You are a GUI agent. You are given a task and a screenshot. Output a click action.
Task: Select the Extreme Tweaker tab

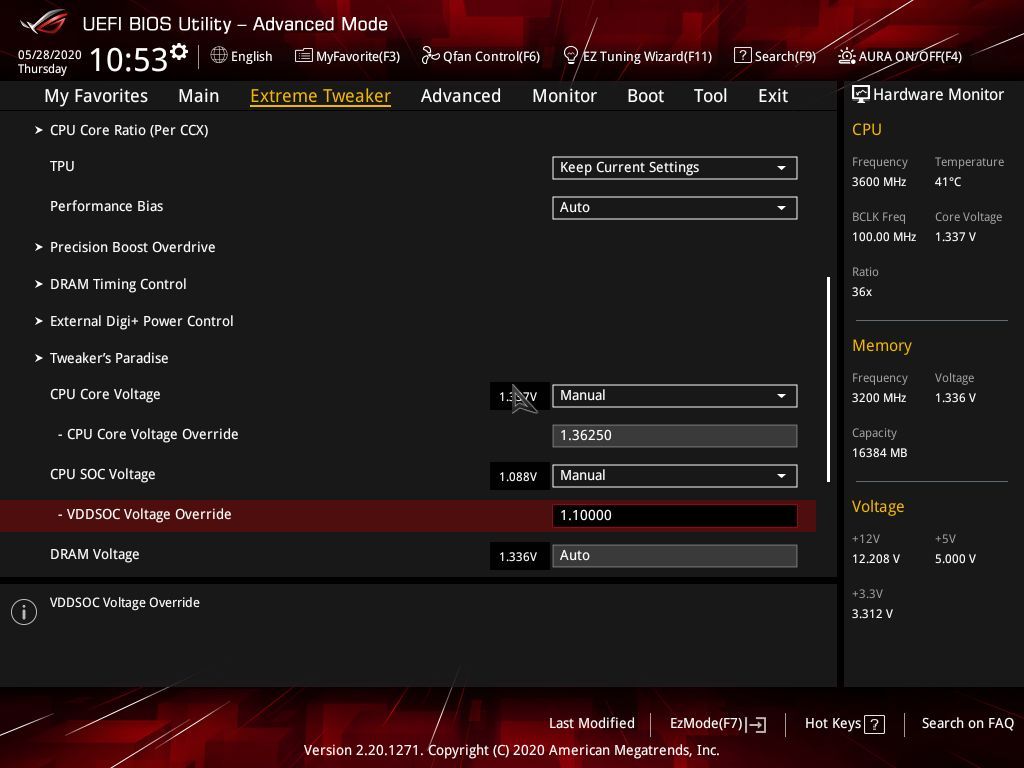pyautogui.click(x=320, y=96)
